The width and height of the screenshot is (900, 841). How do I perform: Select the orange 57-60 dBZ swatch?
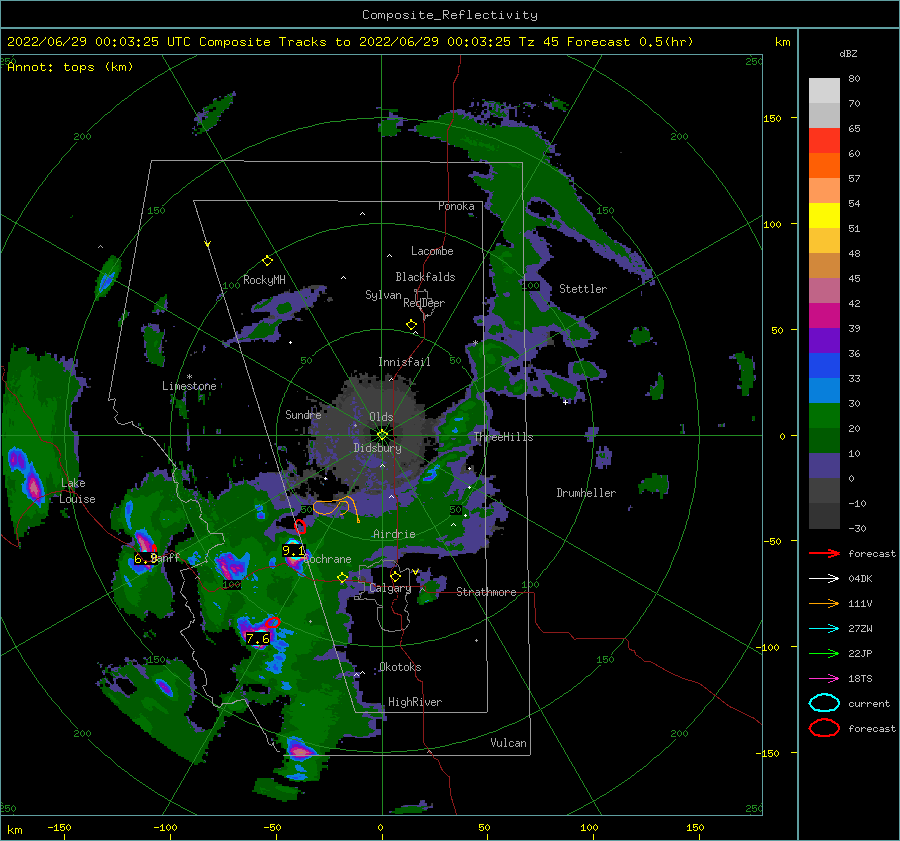(824, 166)
